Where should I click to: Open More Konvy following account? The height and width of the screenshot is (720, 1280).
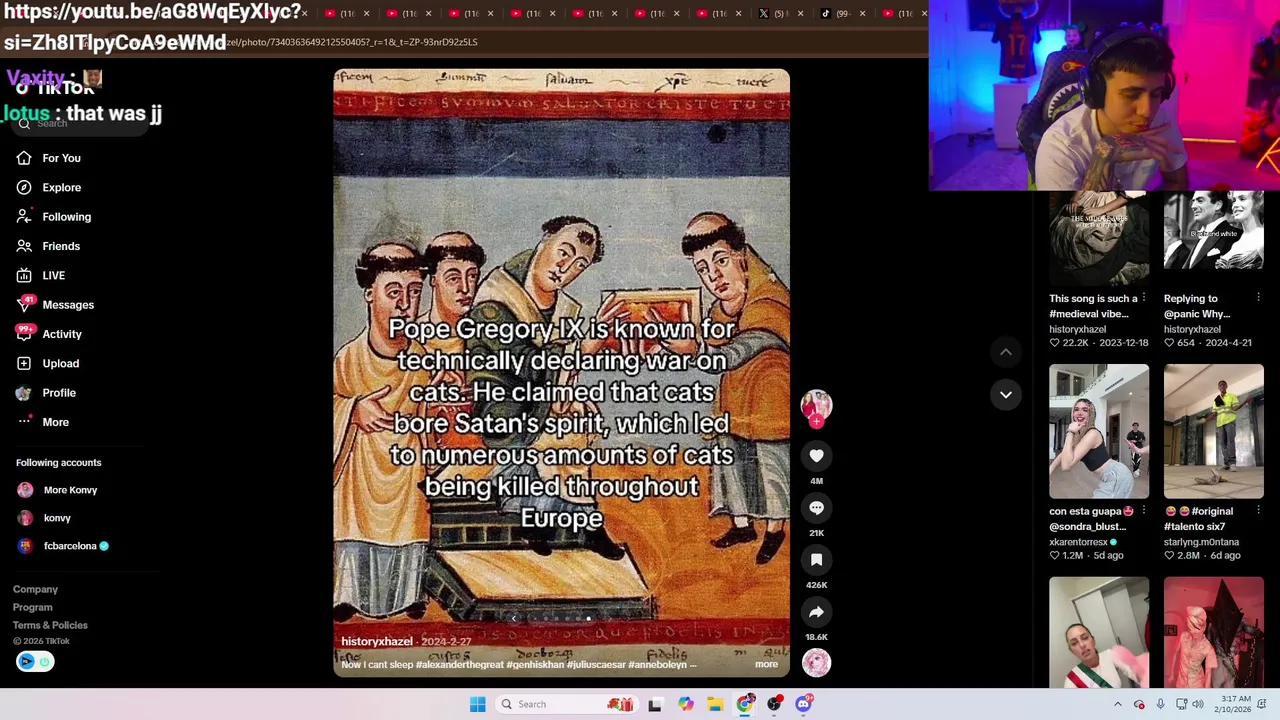(58, 490)
